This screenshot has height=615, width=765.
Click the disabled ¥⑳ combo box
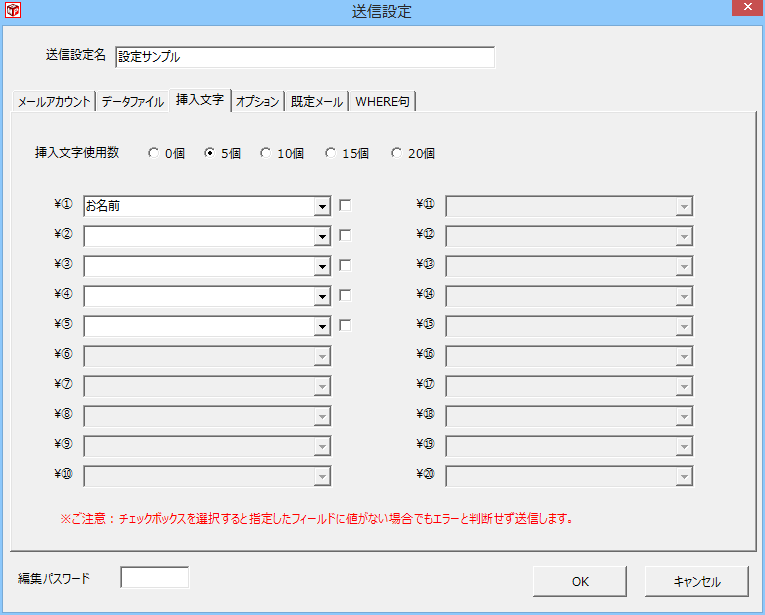coord(569,476)
